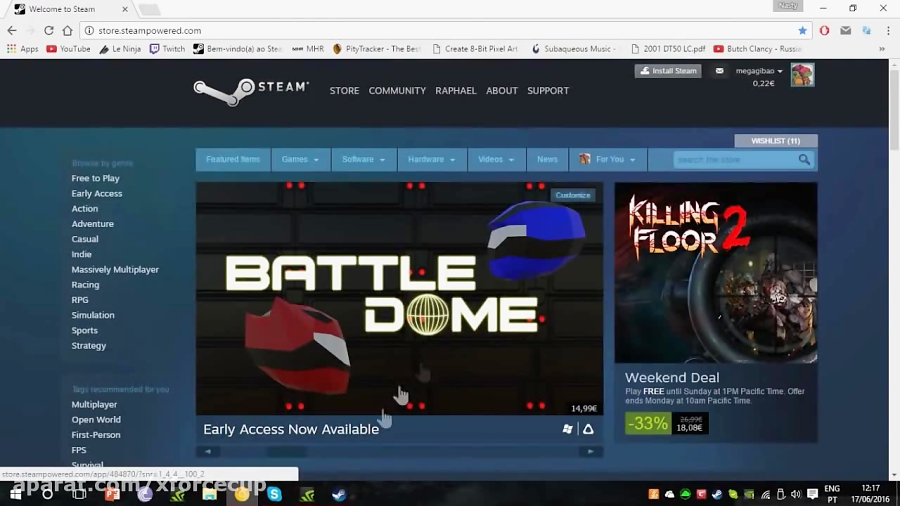Screen dimensions: 900x506
Task: Click the Steam logo in the header
Action: click(x=250, y=90)
